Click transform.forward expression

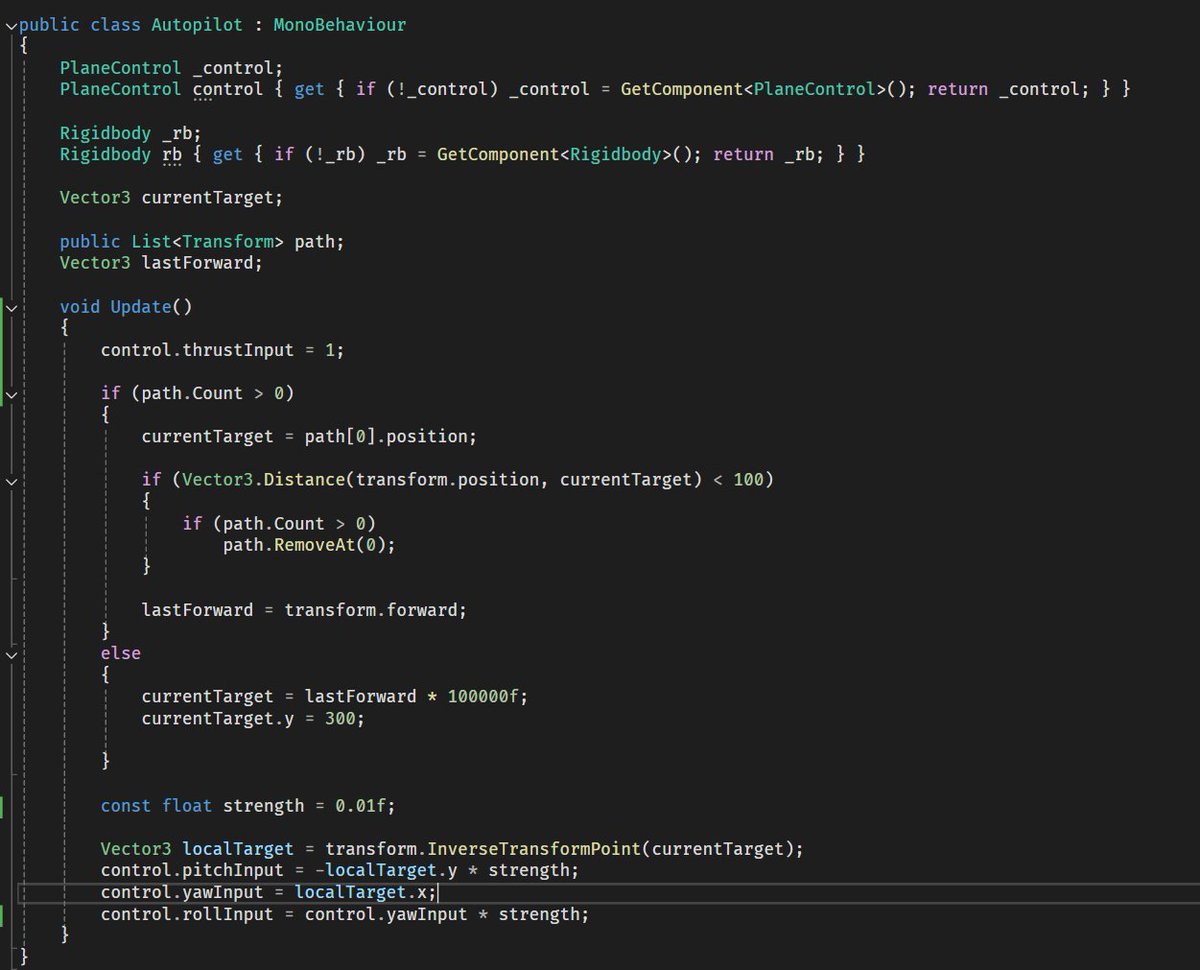point(371,610)
